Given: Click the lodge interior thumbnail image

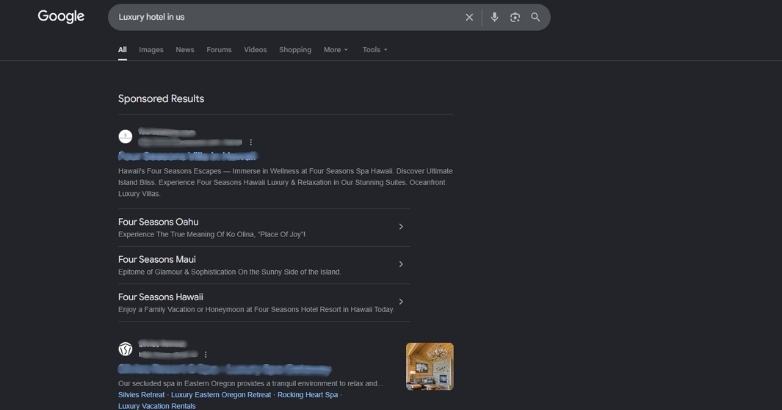Looking at the screenshot, I should click(430, 366).
